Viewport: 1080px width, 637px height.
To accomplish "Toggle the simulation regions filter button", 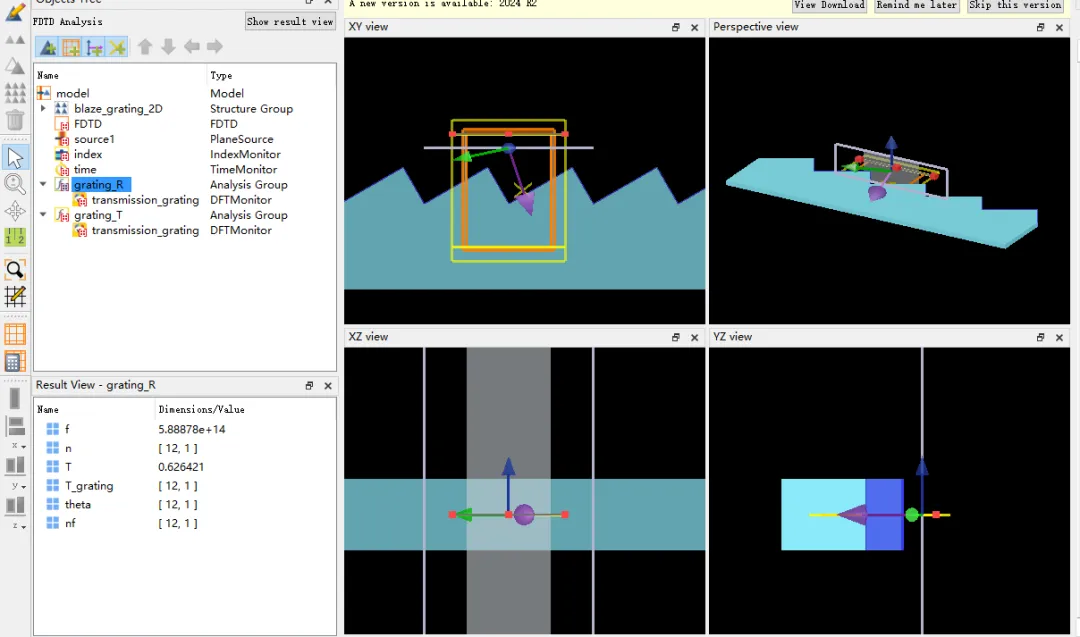I will click(x=71, y=47).
